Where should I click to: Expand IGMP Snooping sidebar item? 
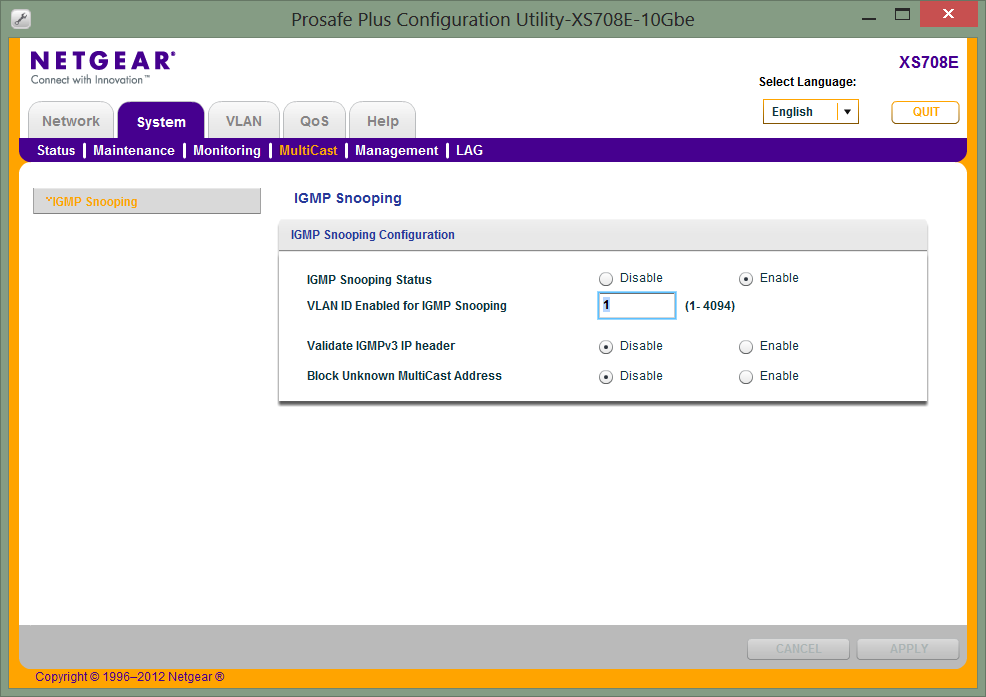click(x=147, y=201)
